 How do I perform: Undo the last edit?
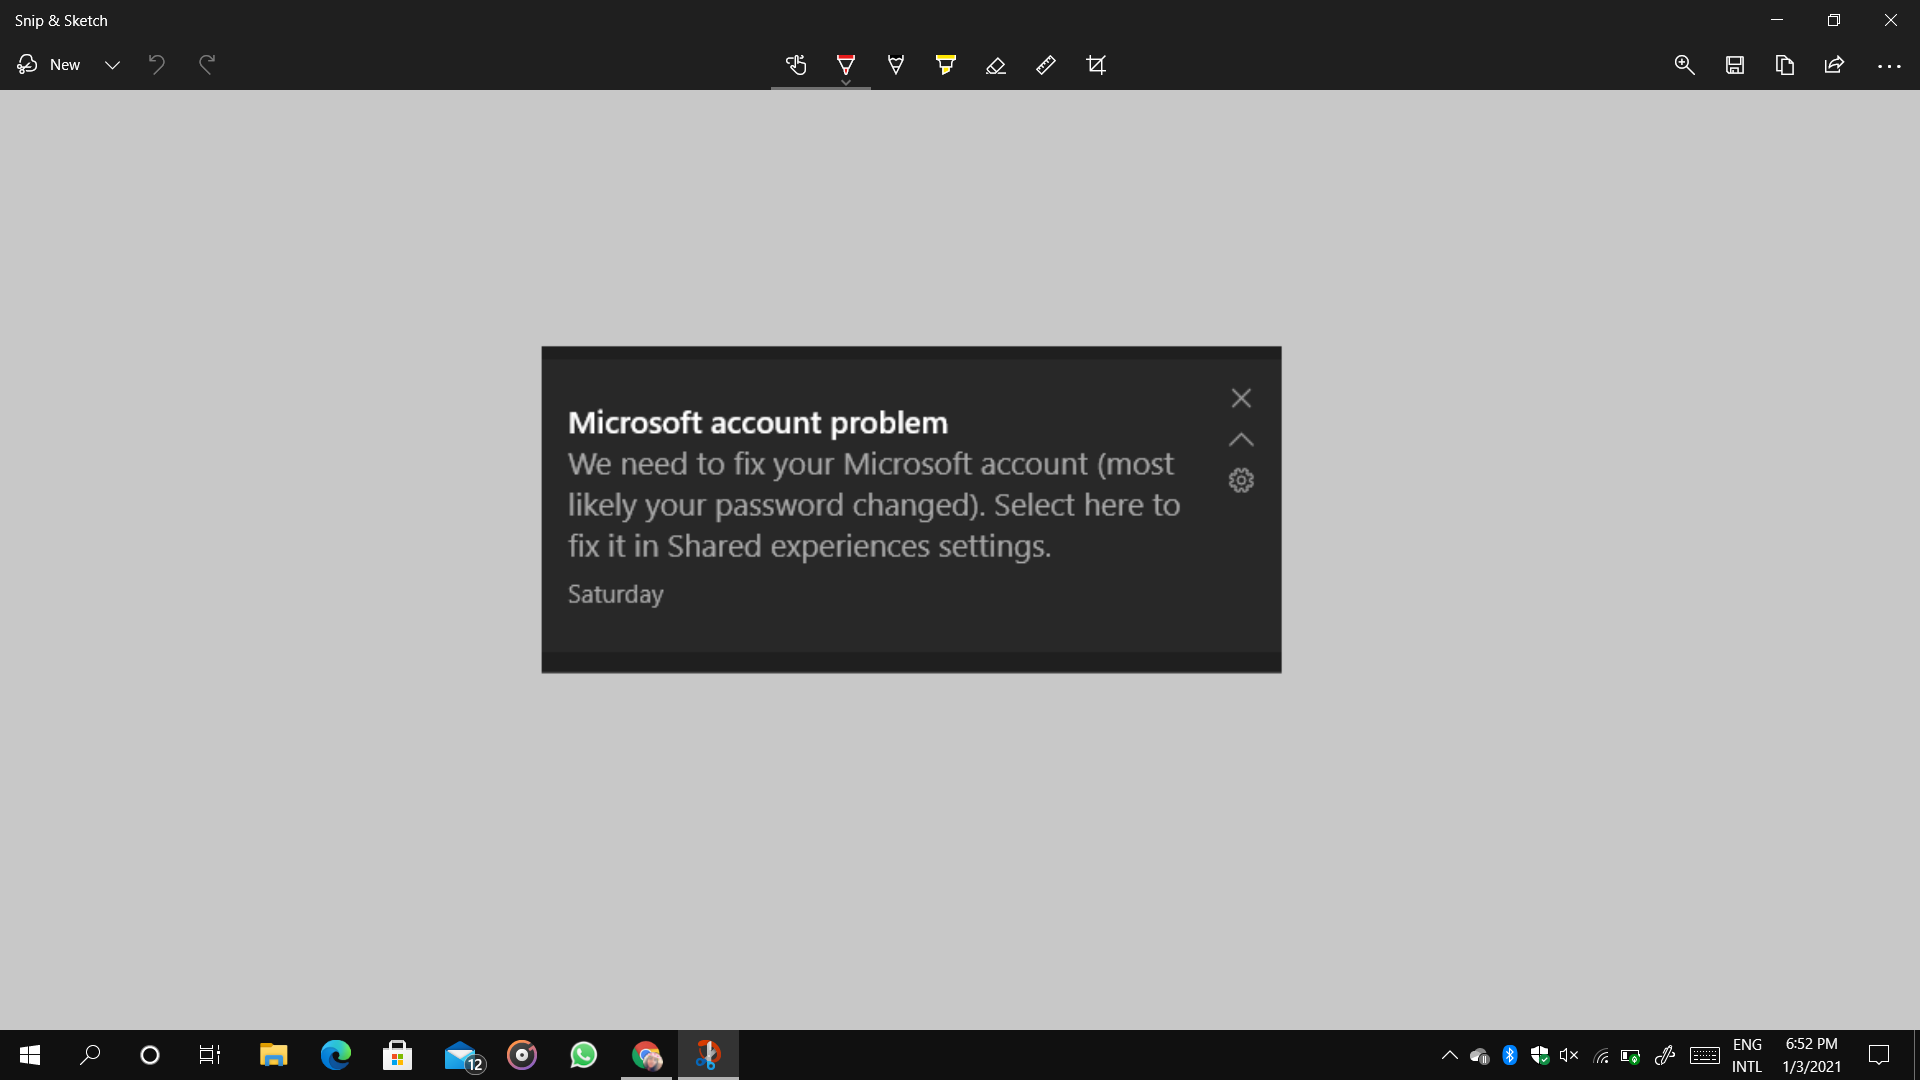pyautogui.click(x=157, y=65)
